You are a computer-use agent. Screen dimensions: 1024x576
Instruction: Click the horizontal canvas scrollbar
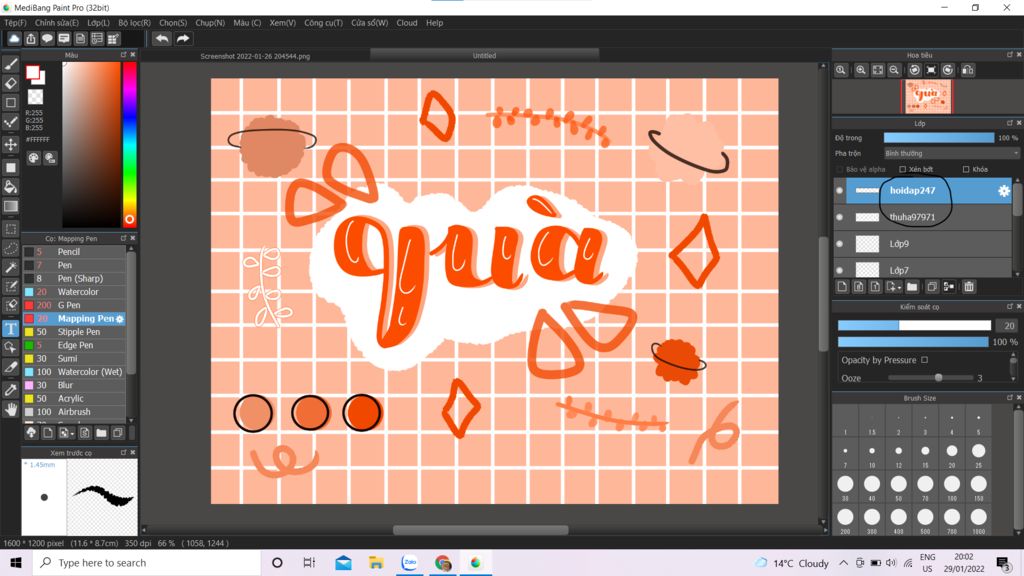point(481,530)
